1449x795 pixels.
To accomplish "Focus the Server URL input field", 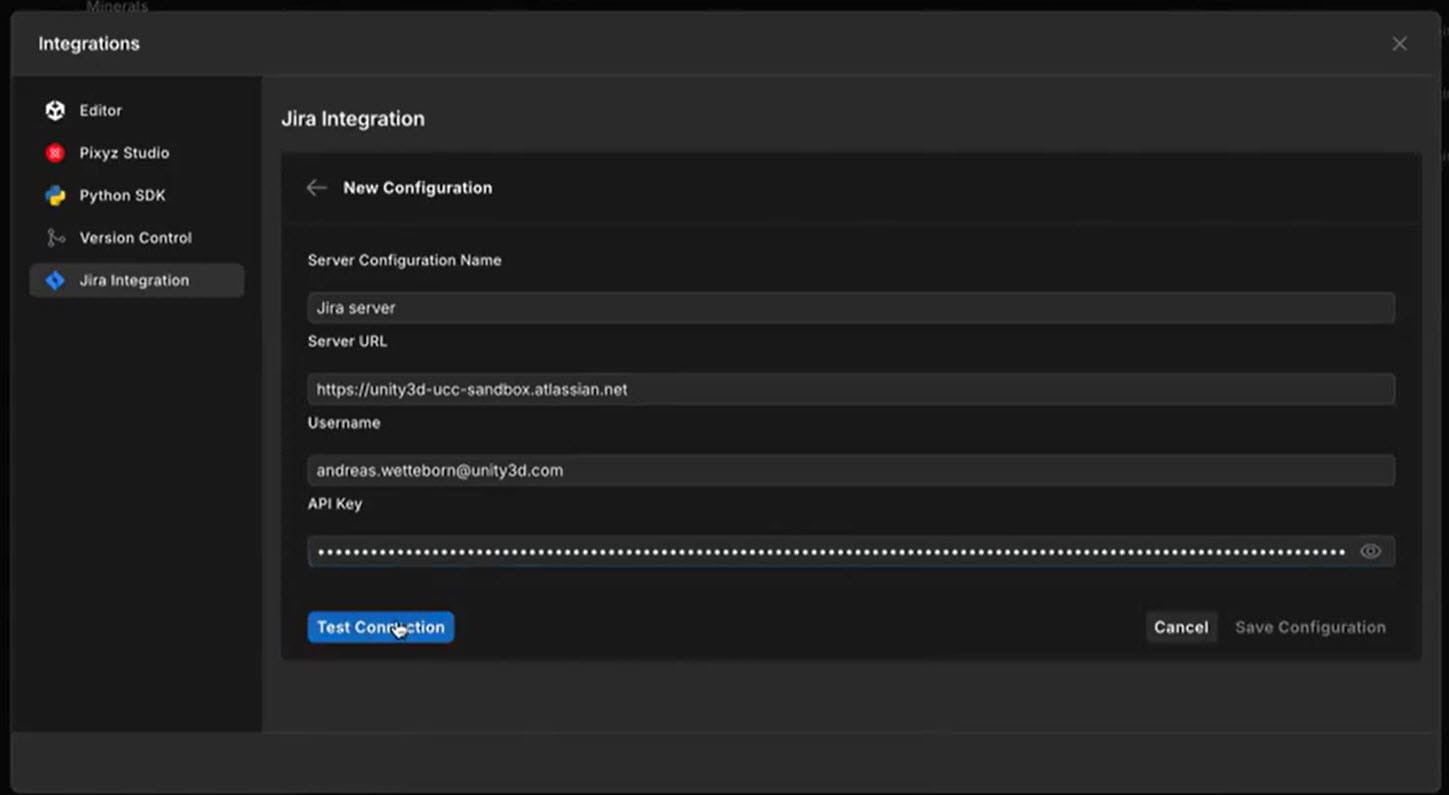I will click(x=850, y=389).
